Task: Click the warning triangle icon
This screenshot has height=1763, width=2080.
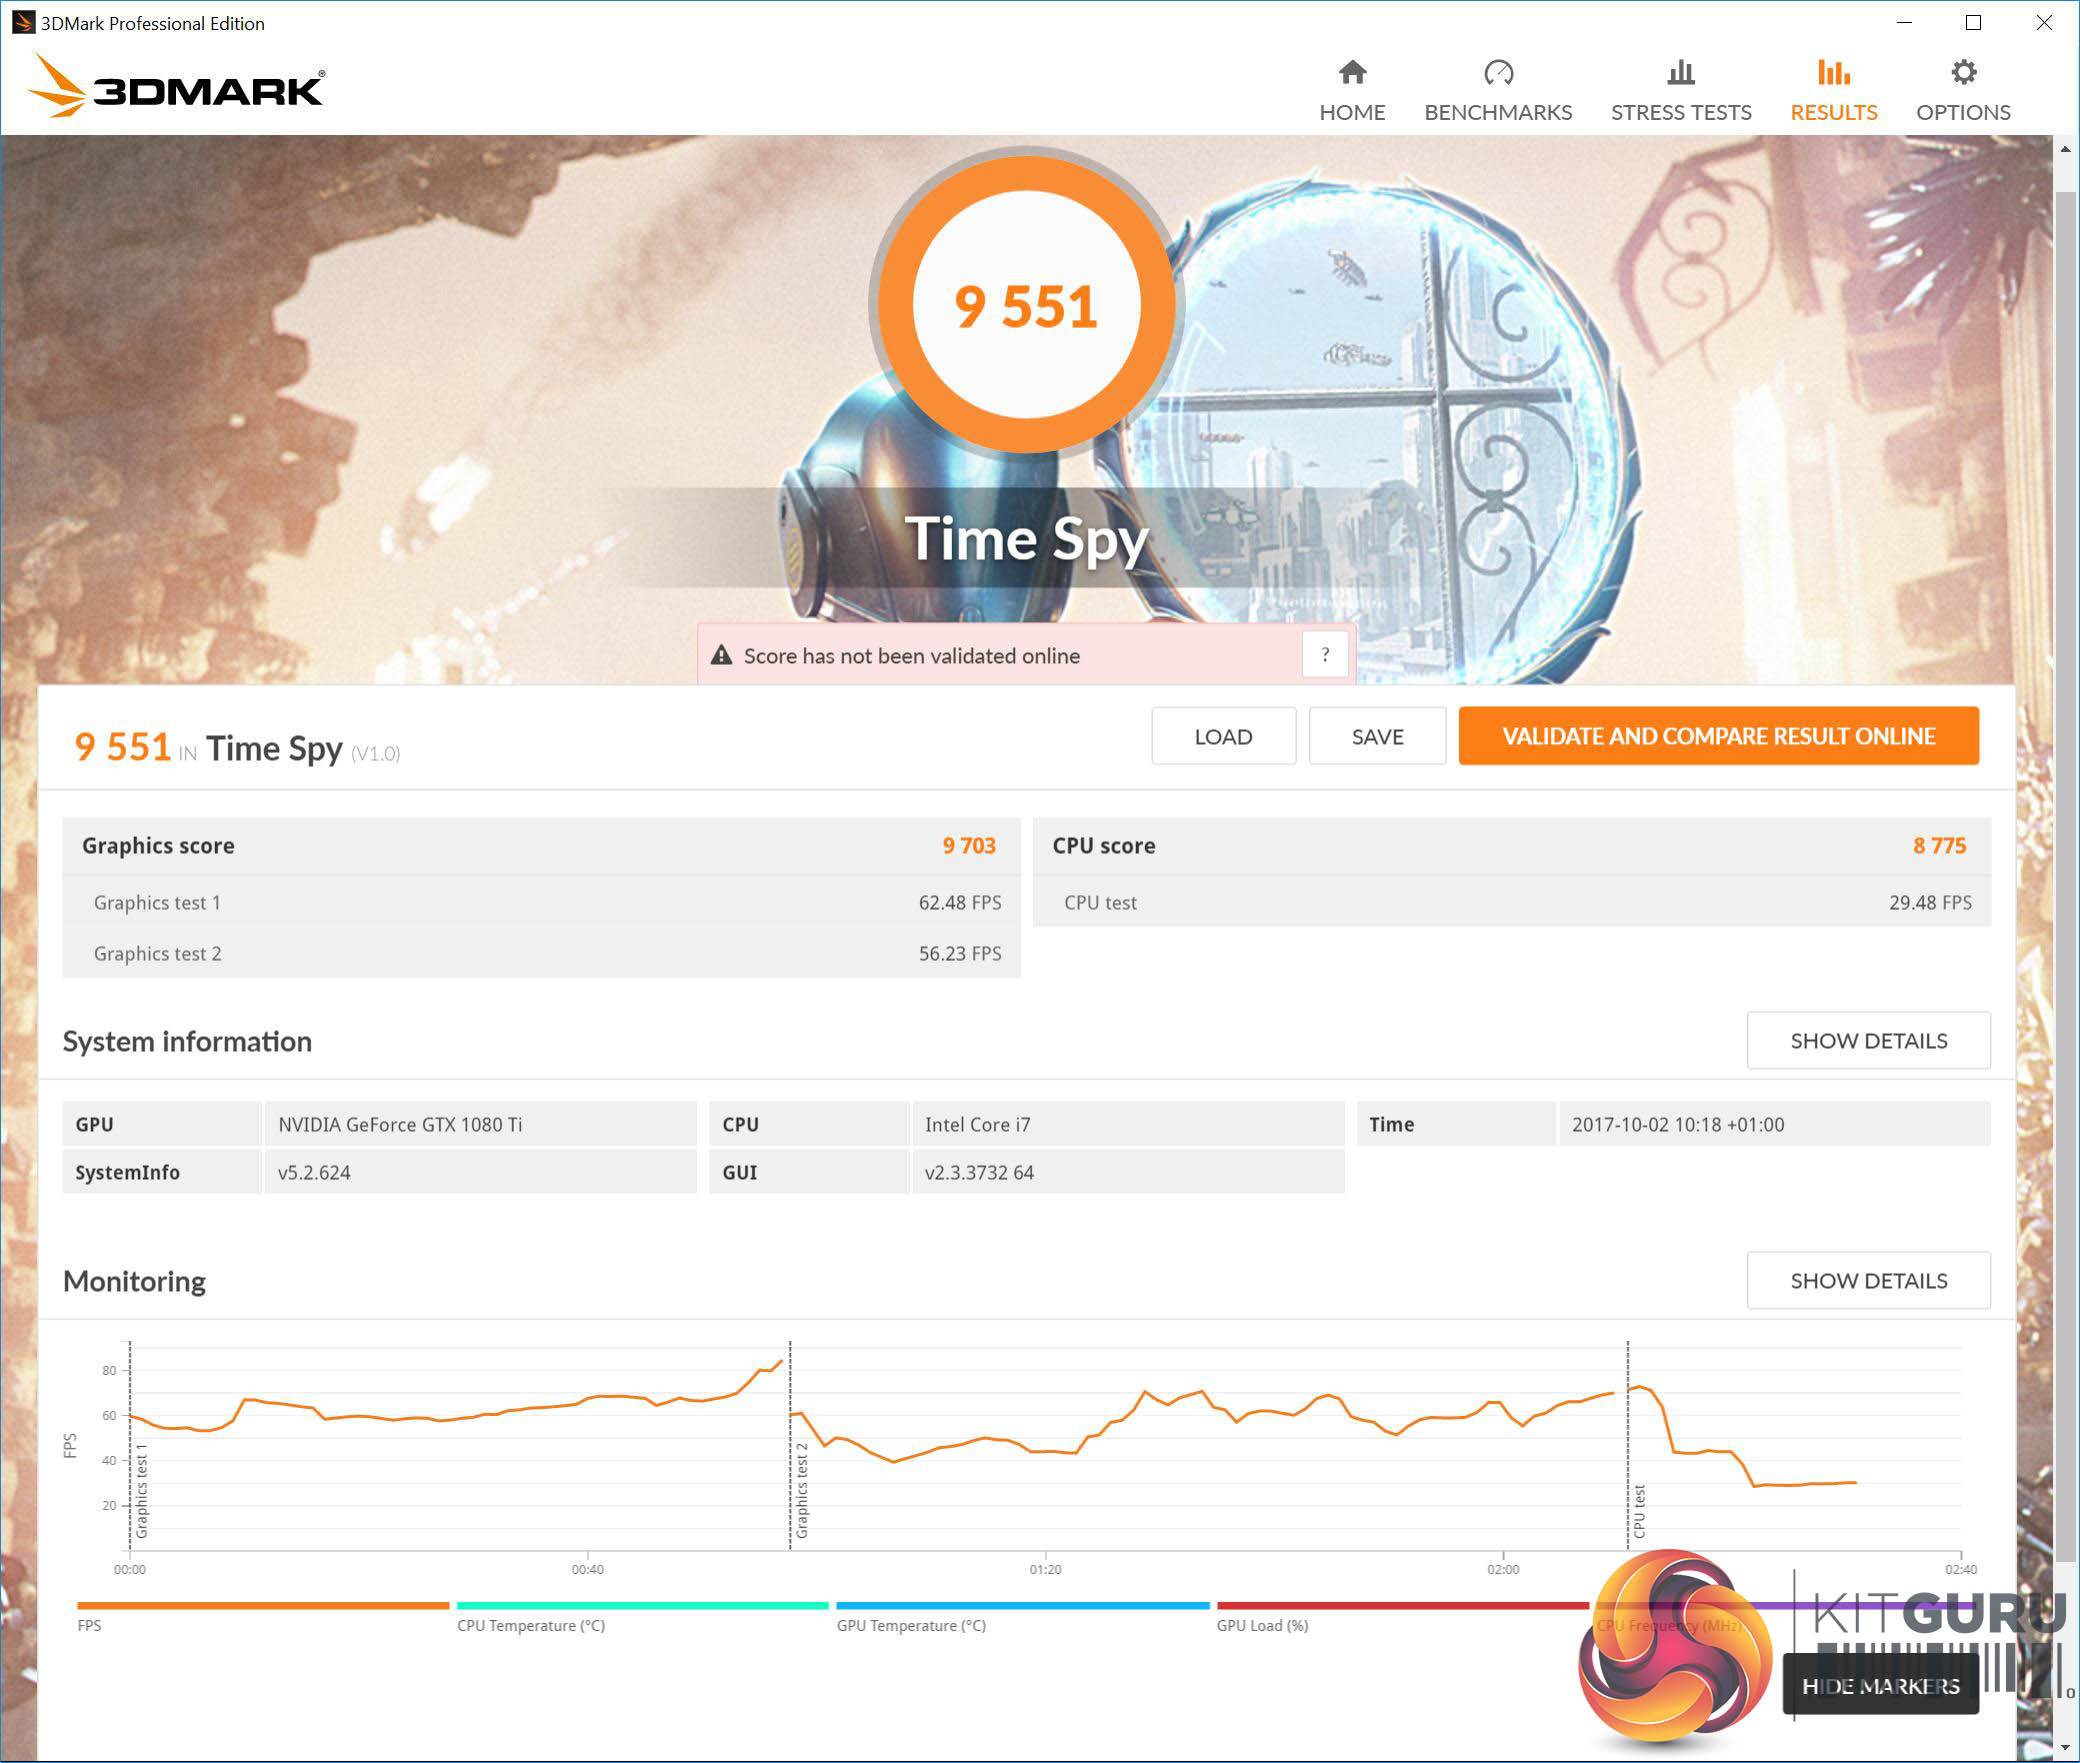Action: tap(721, 655)
